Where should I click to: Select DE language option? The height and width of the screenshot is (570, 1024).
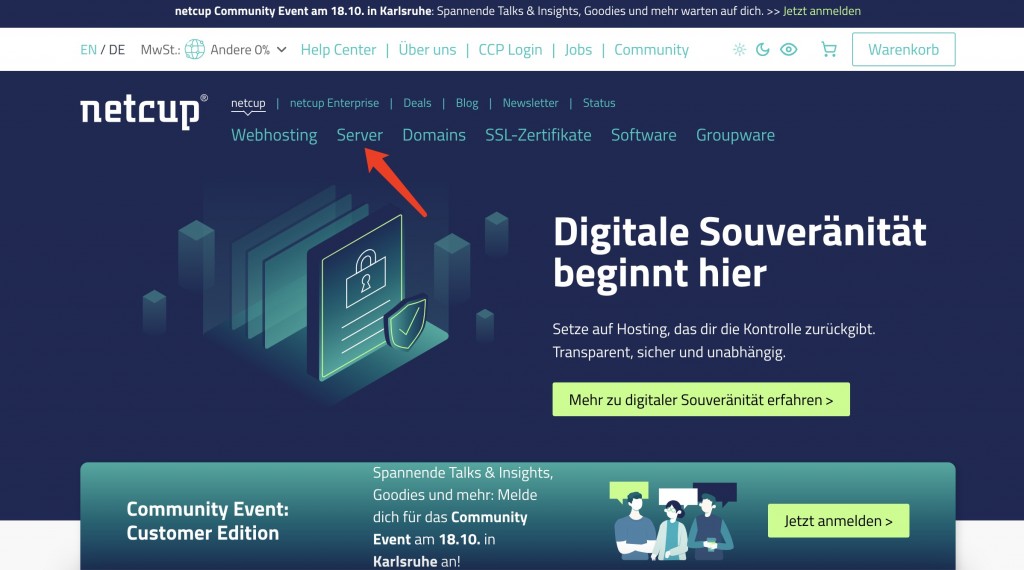point(117,50)
